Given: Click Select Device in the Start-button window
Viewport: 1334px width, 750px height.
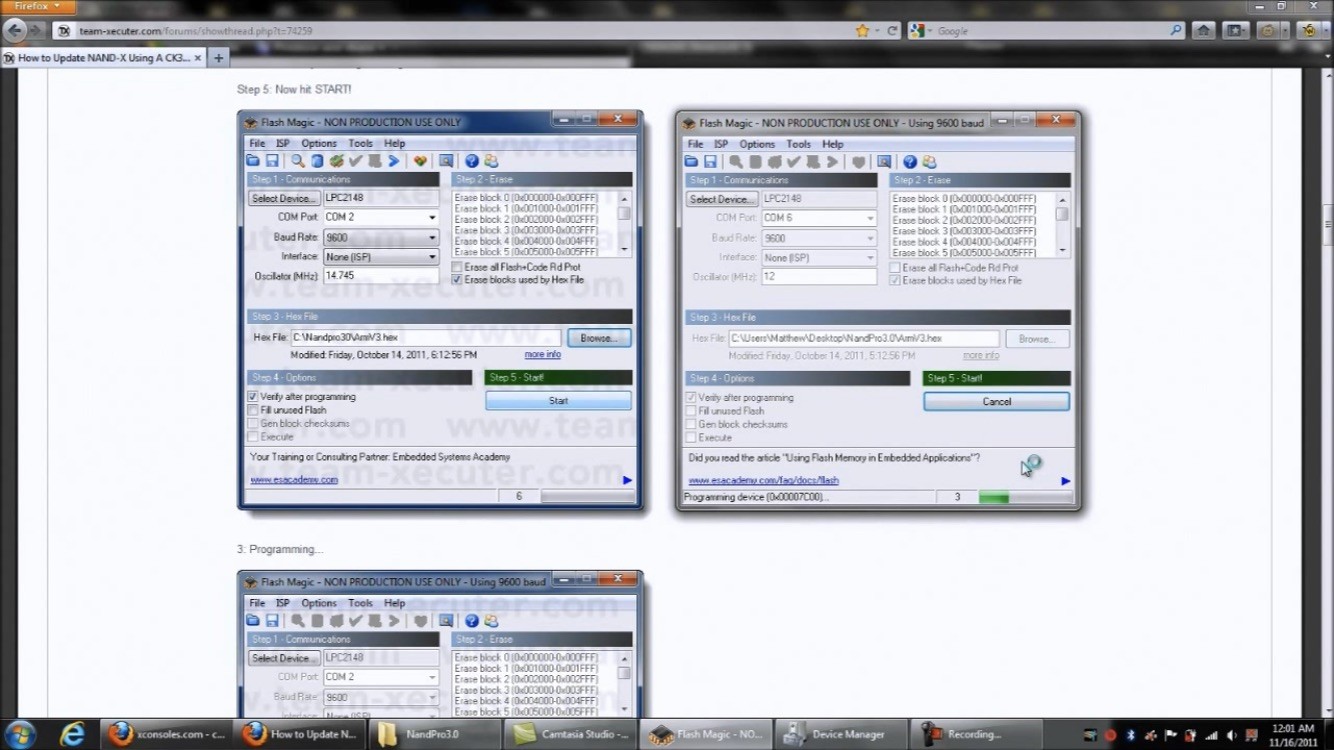Looking at the screenshot, I should coord(285,198).
